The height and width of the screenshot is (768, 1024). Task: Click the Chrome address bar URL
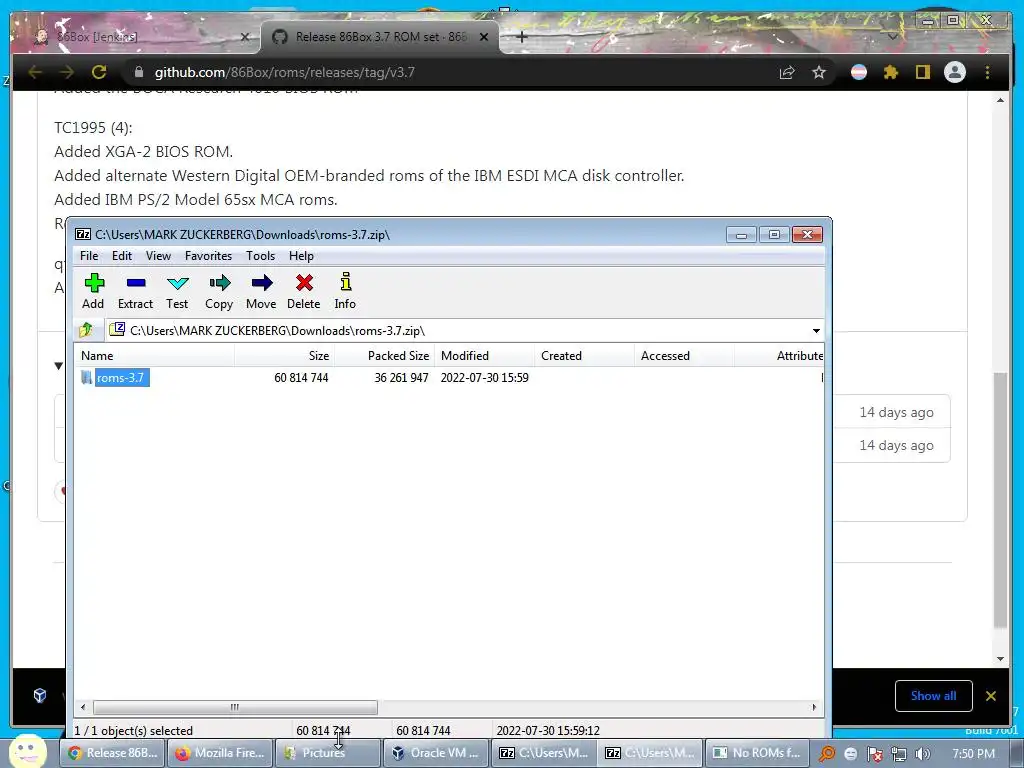[x=285, y=72]
